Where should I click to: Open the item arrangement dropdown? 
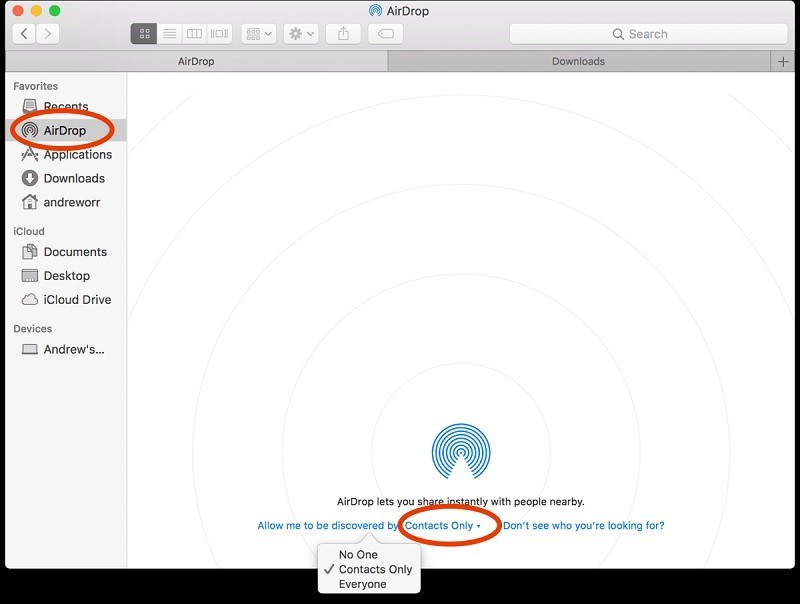point(256,33)
